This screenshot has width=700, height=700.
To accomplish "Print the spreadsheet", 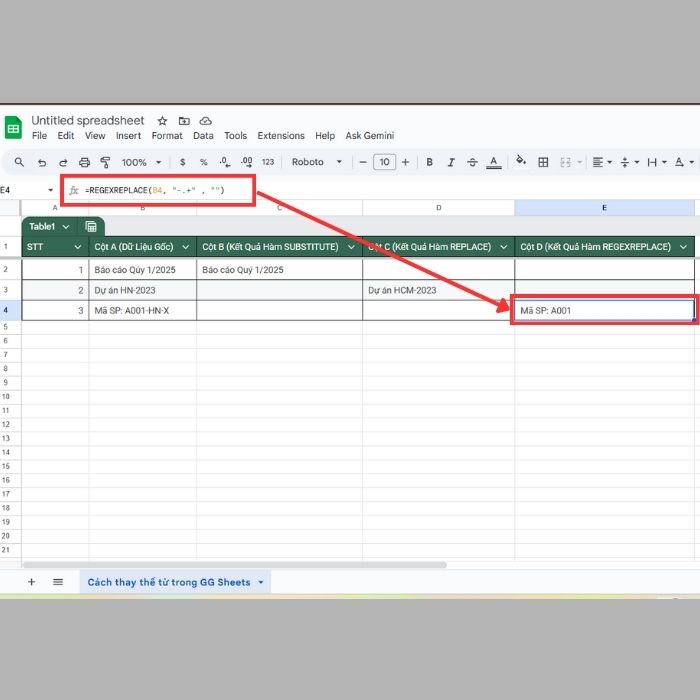I will (84, 162).
